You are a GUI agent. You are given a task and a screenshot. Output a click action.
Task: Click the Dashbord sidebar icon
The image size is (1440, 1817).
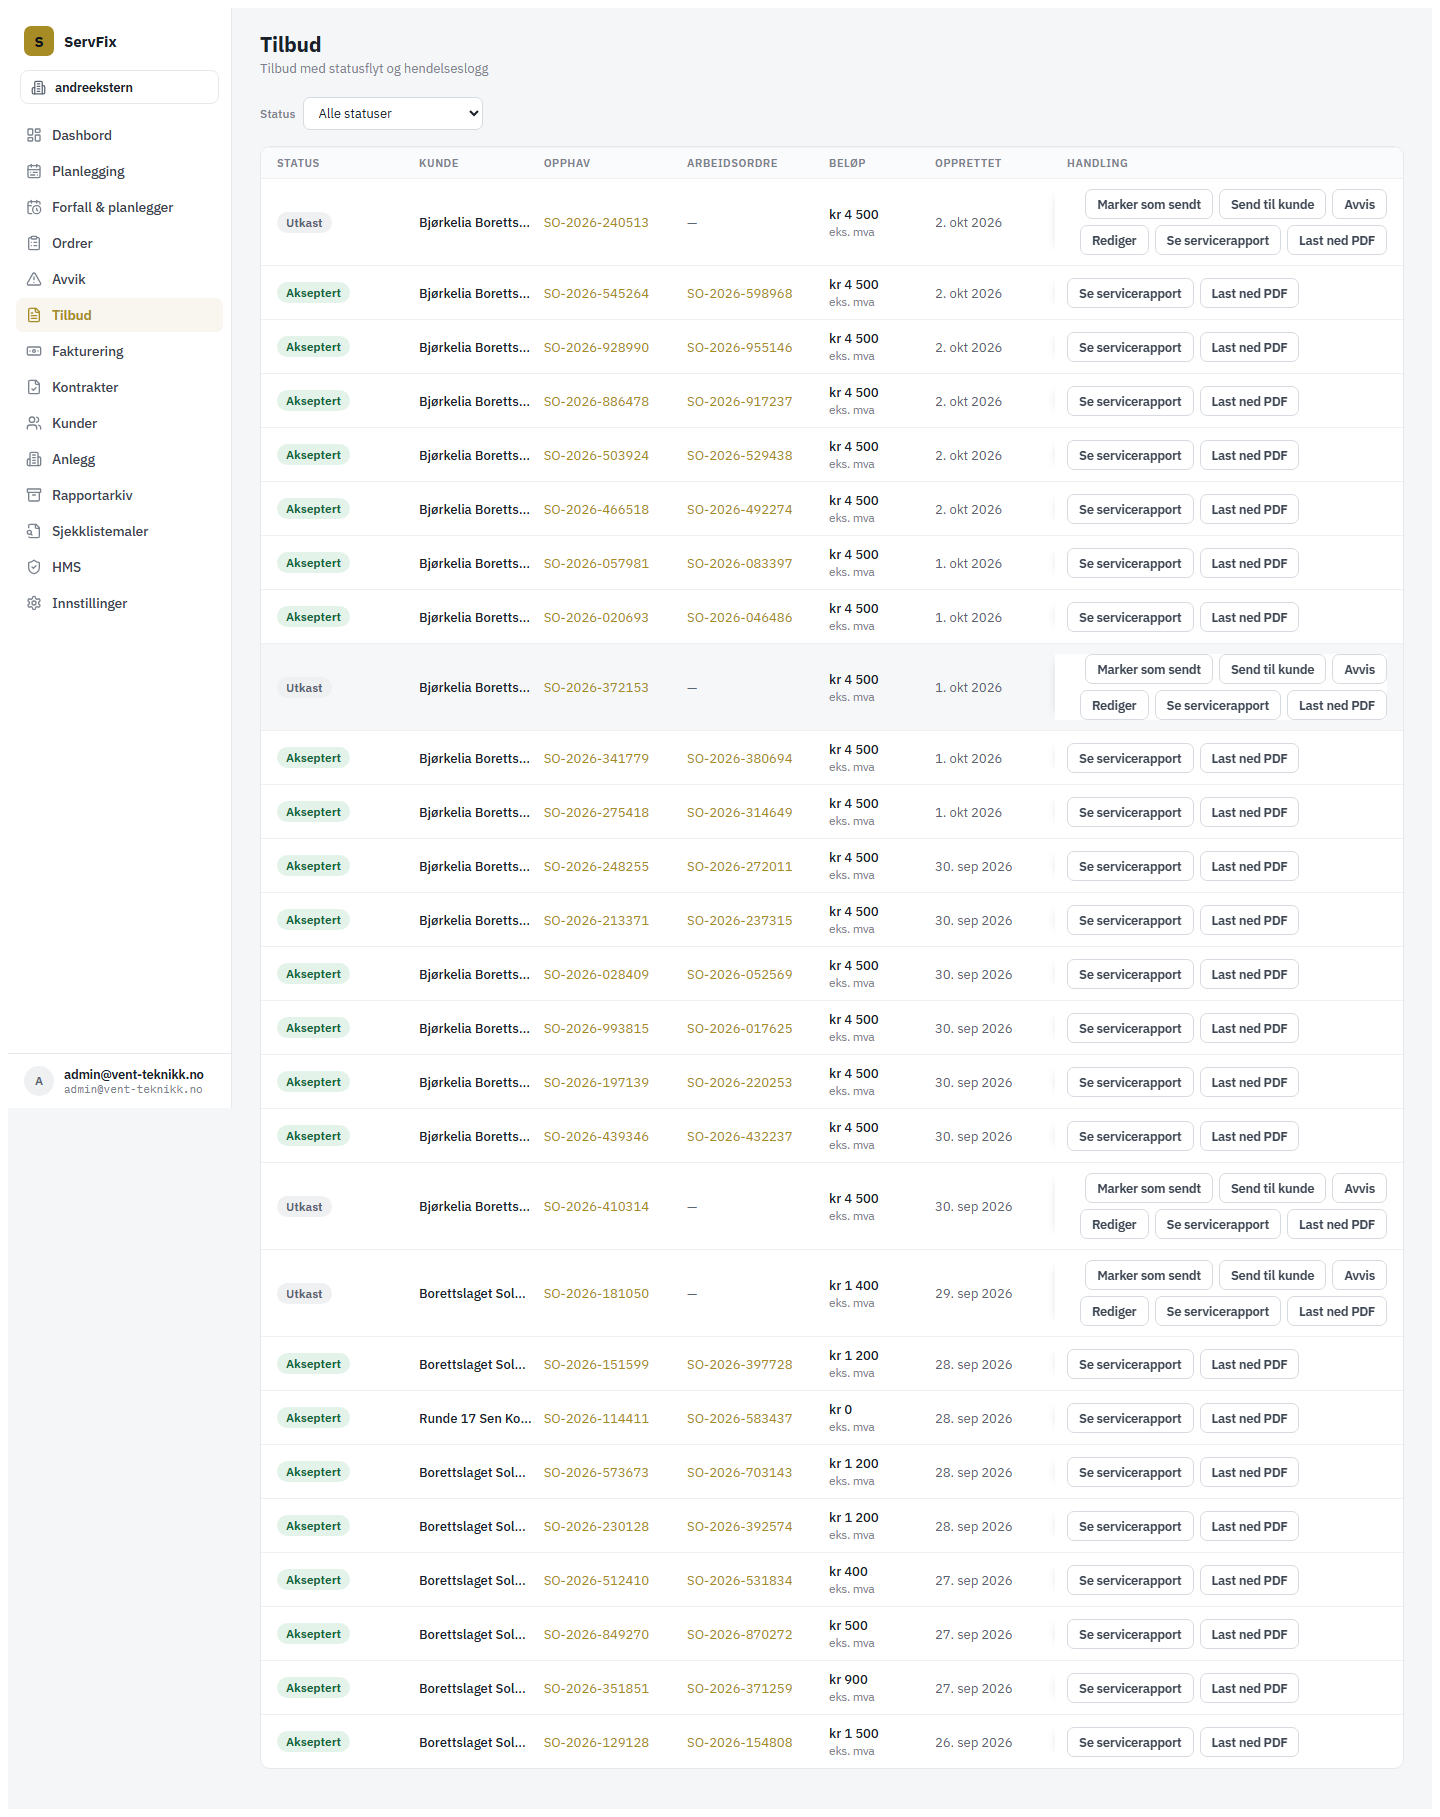(x=34, y=135)
